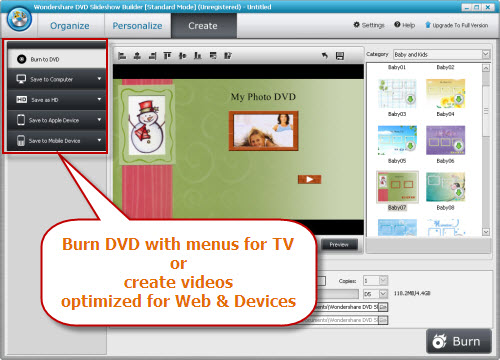Expand the Save to Computer arrow

point(99,79)
